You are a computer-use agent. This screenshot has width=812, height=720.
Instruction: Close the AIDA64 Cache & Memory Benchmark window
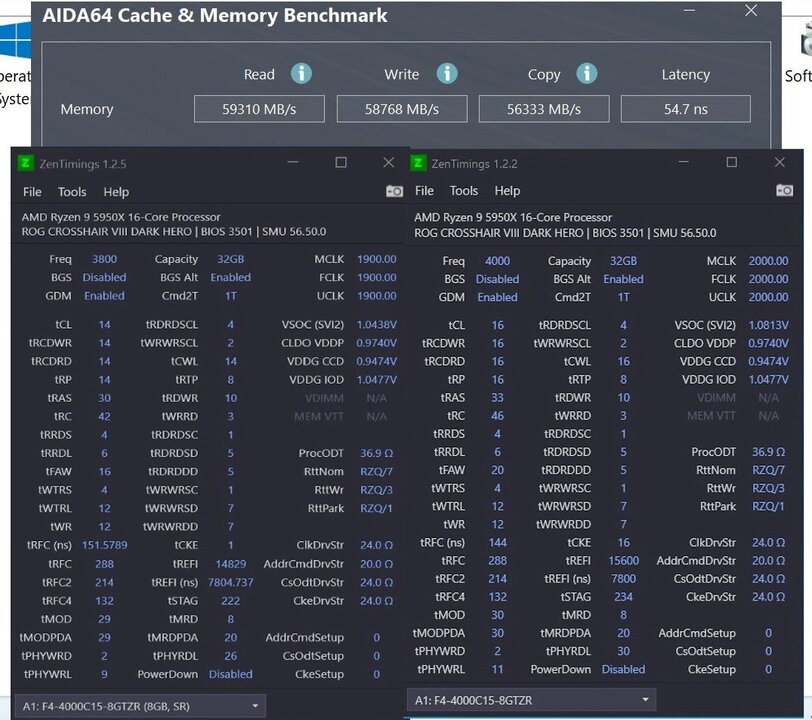pos(751,11)
